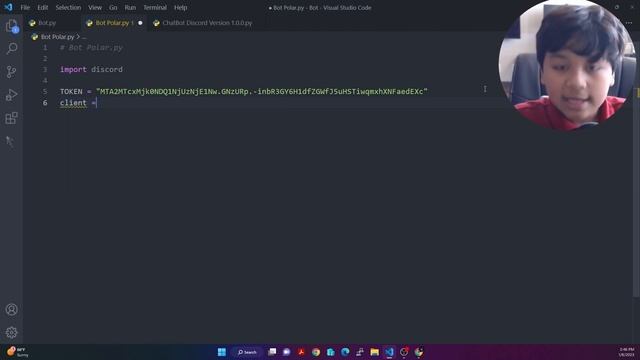
Task: Expand the breadcrumb ellipsis after Bot Polar.py
Action: coord(84,37)
